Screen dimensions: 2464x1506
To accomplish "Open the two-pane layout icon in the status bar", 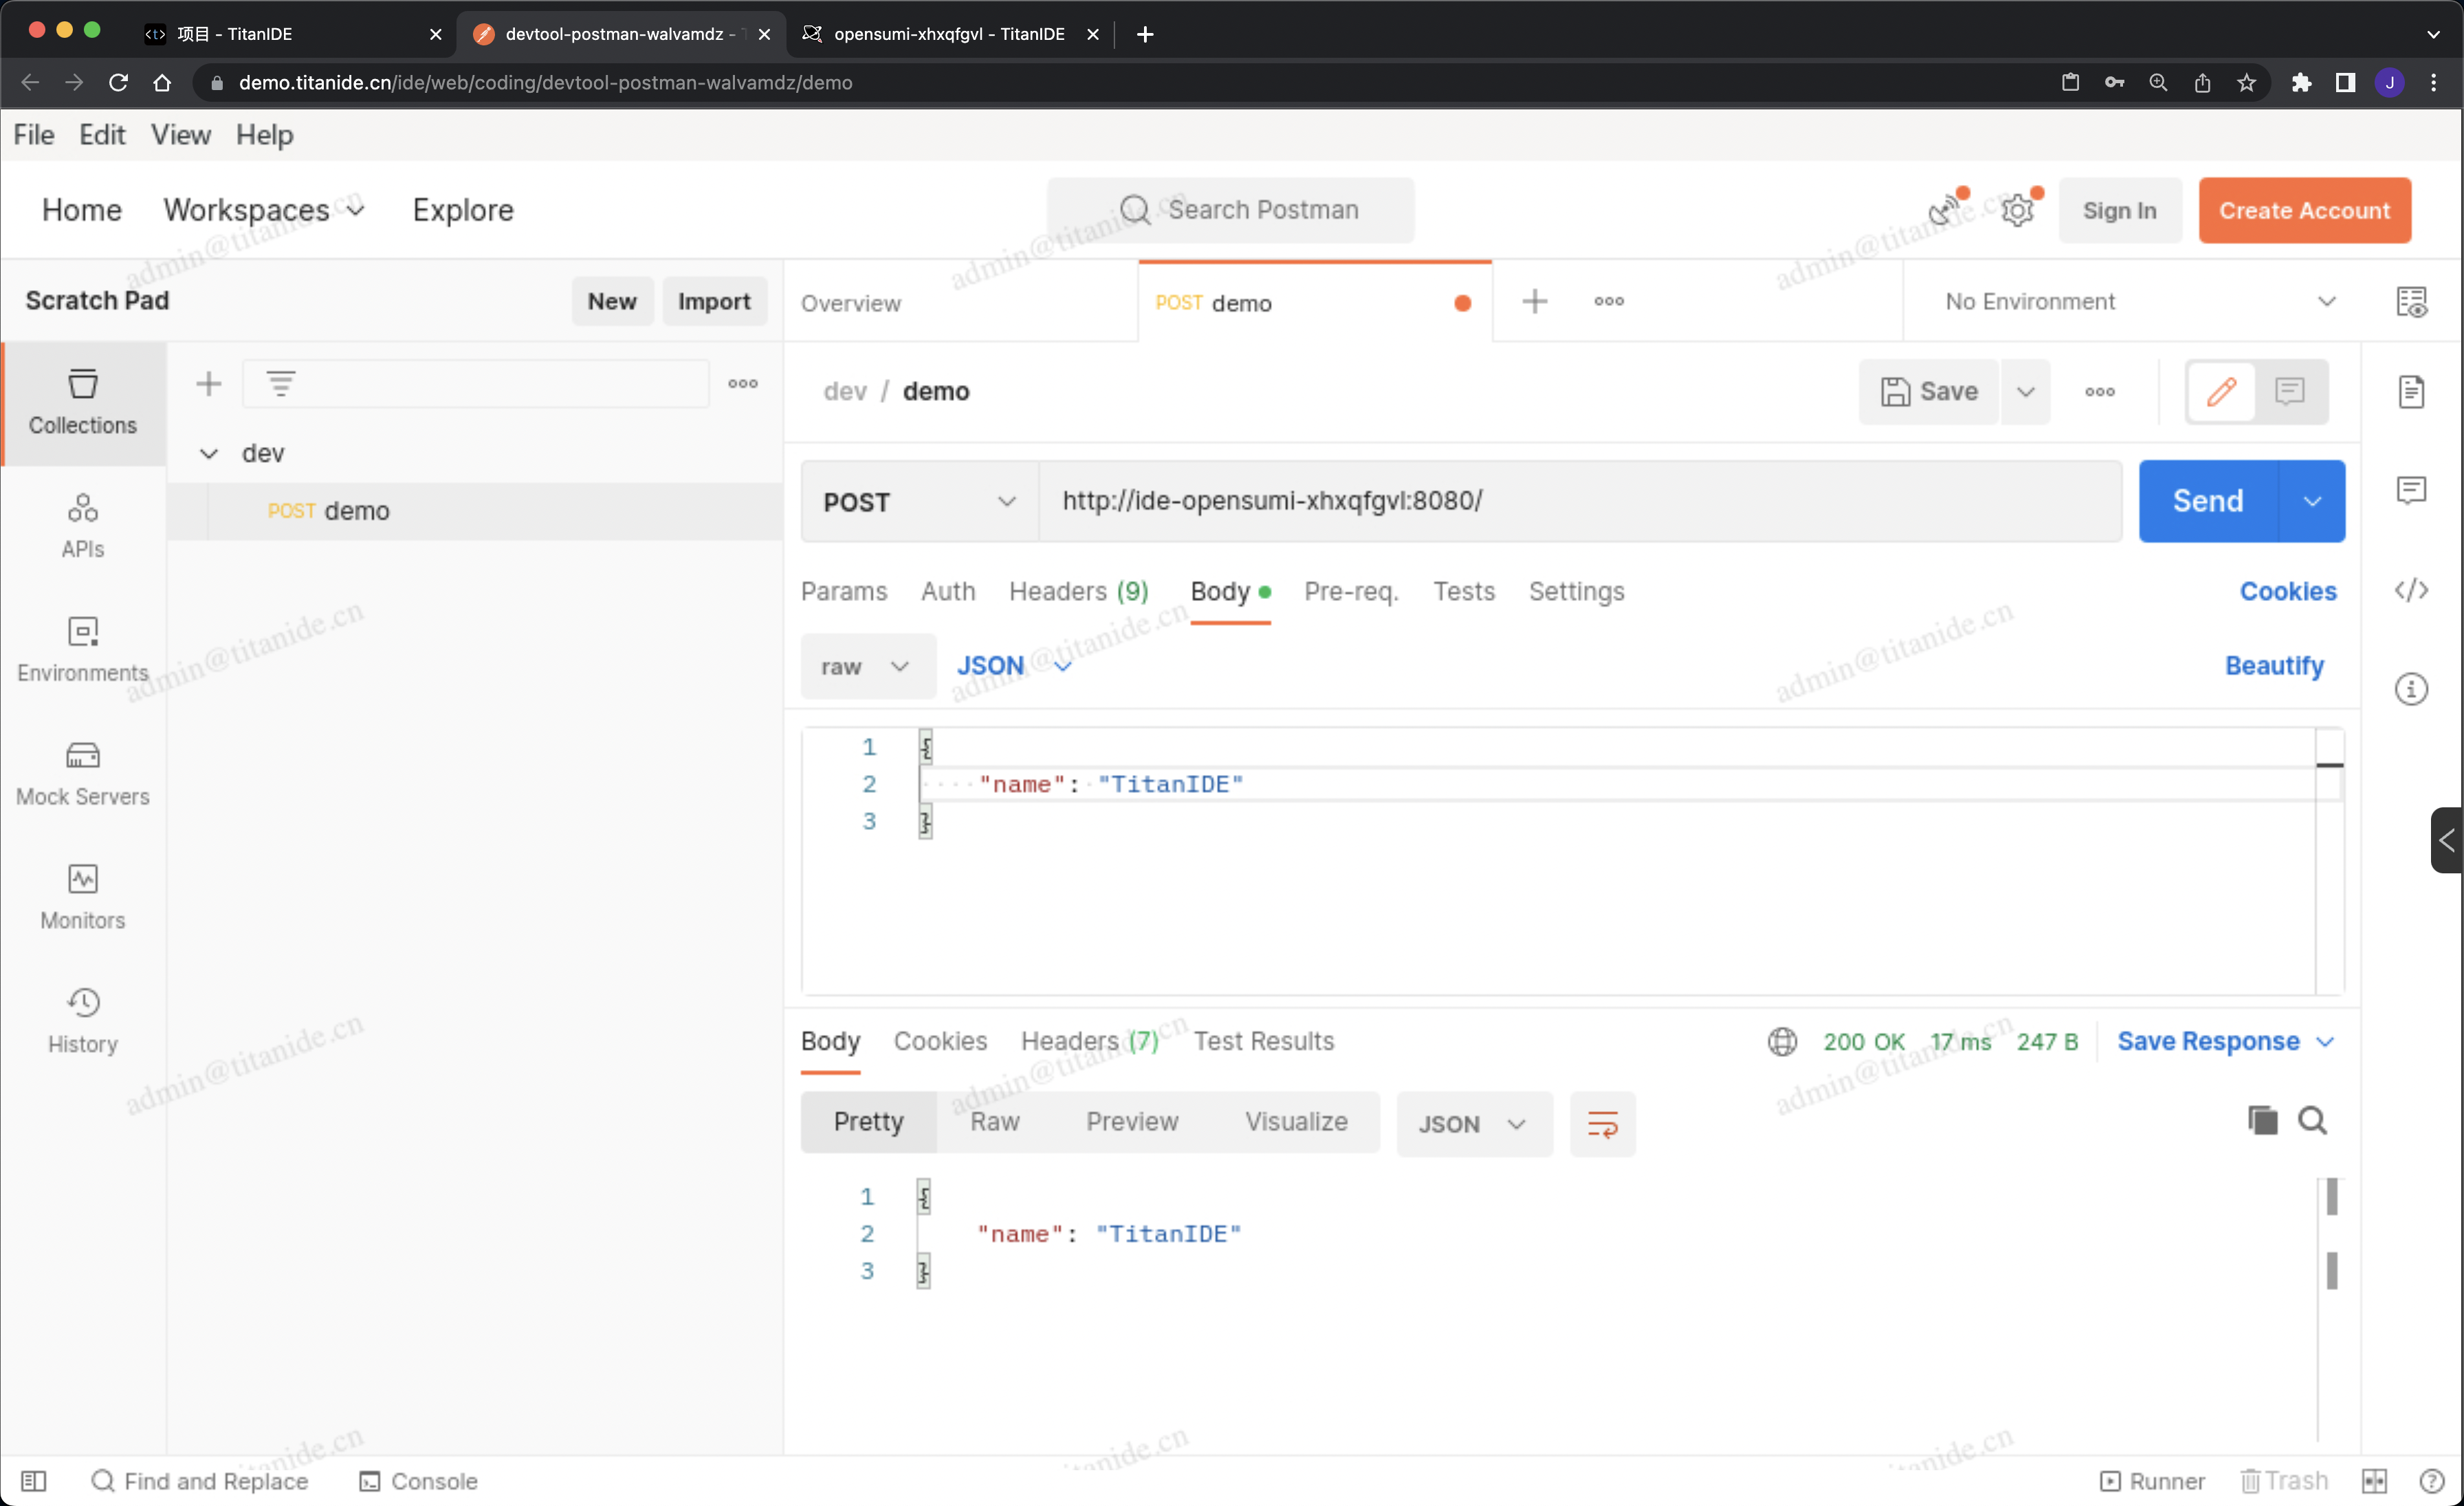I will point(2374,1481).
